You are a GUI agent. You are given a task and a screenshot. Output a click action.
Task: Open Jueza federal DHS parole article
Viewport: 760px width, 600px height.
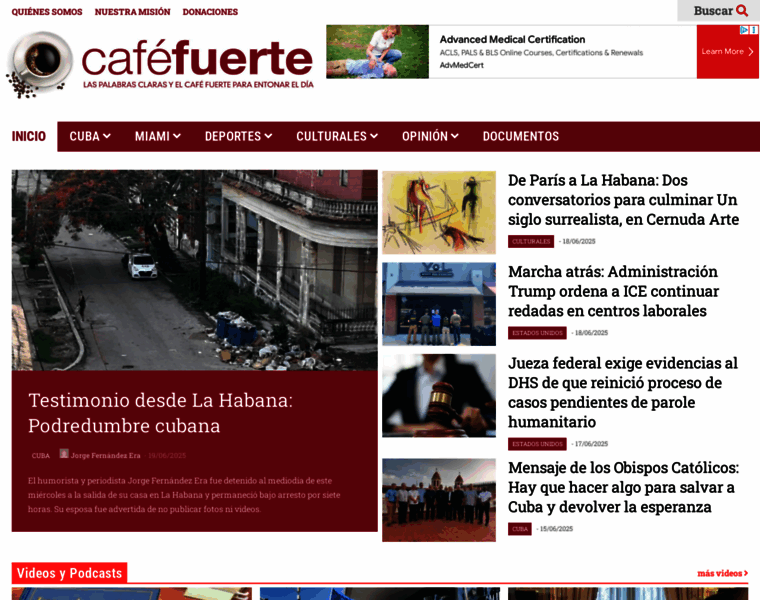623,393
